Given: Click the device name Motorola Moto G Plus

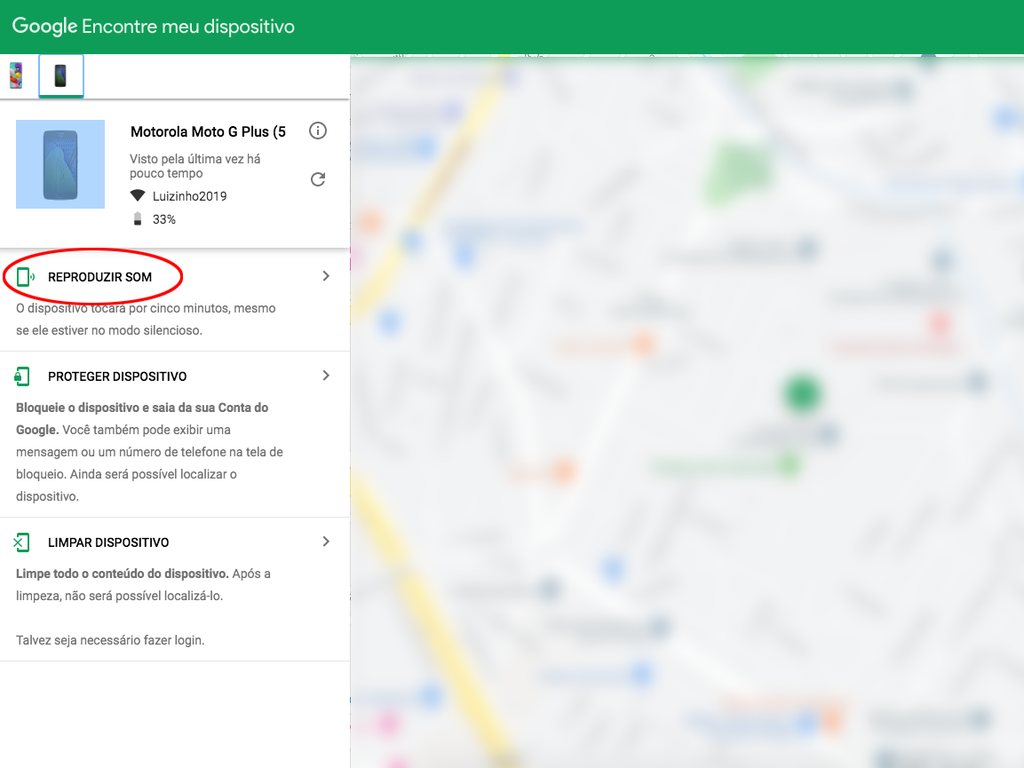Looking at the screenshot, I should click(x=208, y=131).
